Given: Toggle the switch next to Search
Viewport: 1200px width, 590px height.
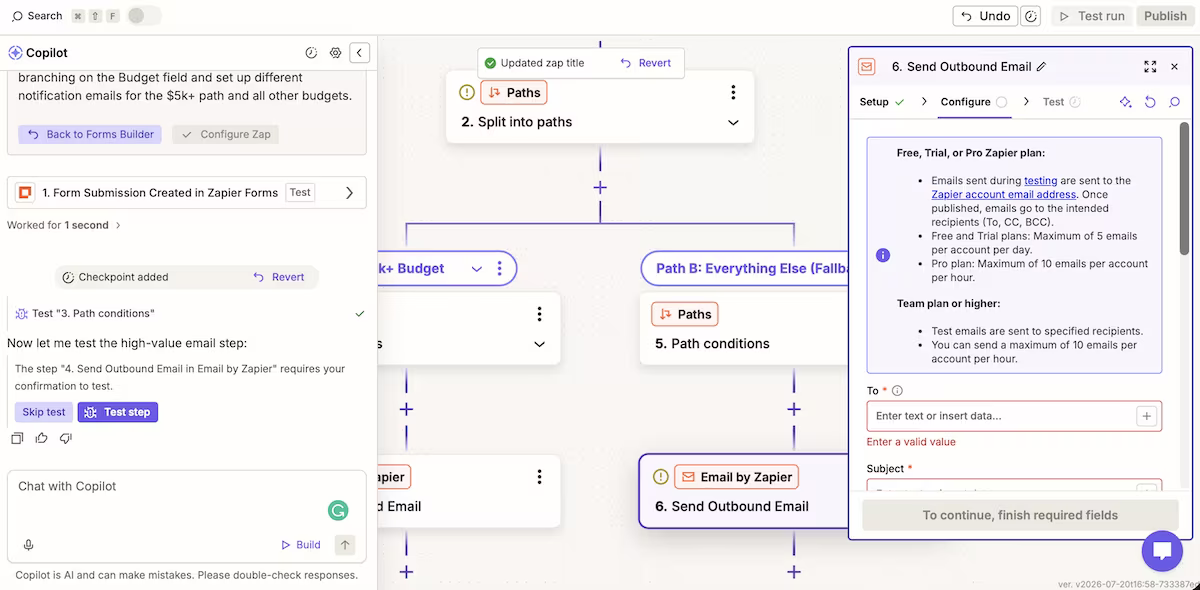Looking at the screenshot, I should click(144, 16).
